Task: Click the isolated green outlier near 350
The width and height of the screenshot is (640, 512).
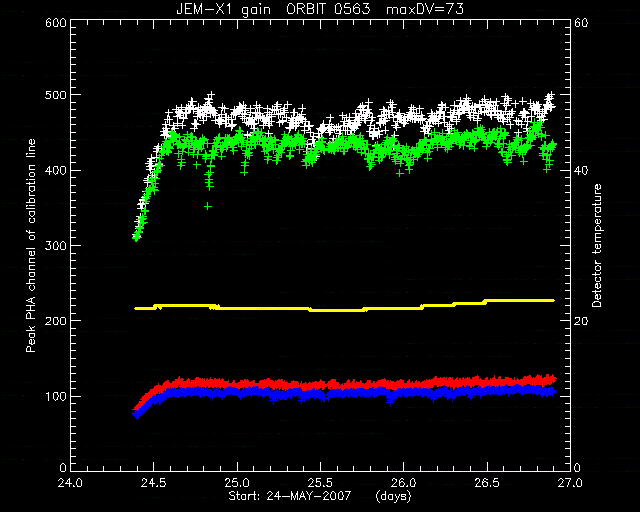Action: tap(208, 206)
